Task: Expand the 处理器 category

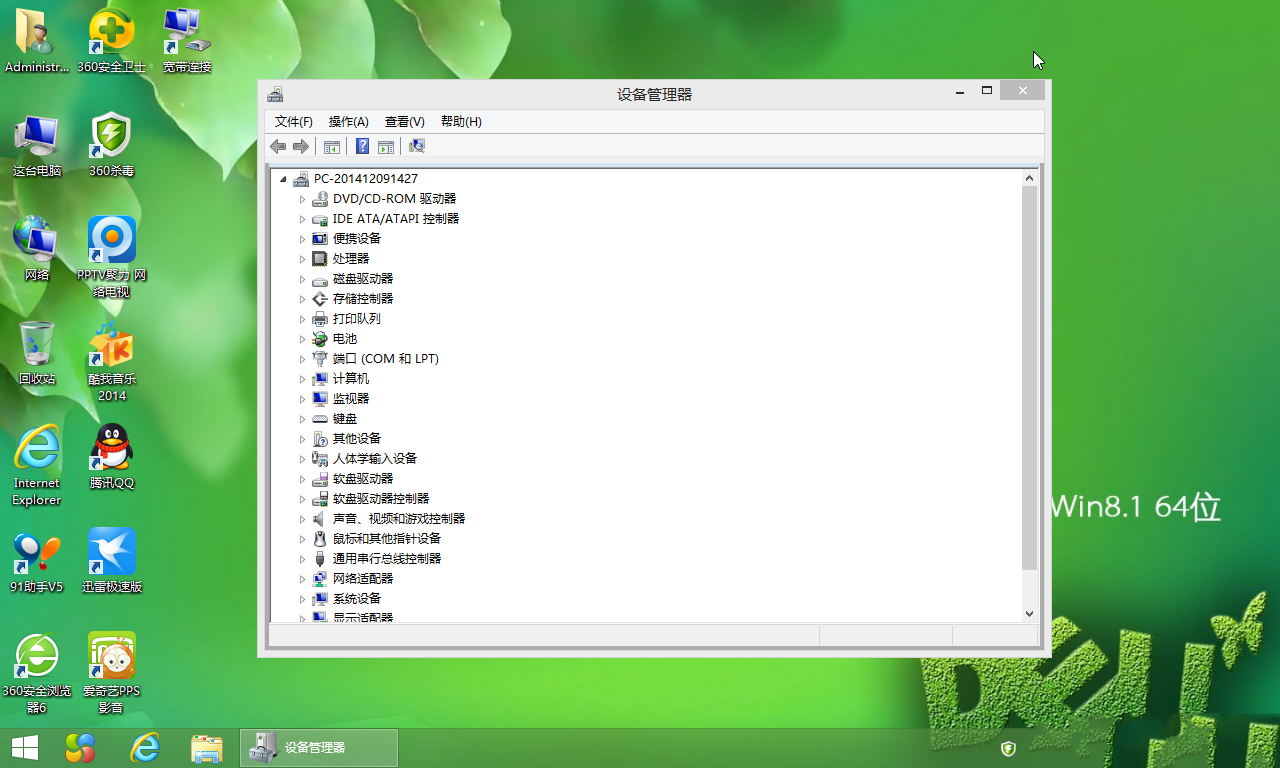Action: pos(303,258)
